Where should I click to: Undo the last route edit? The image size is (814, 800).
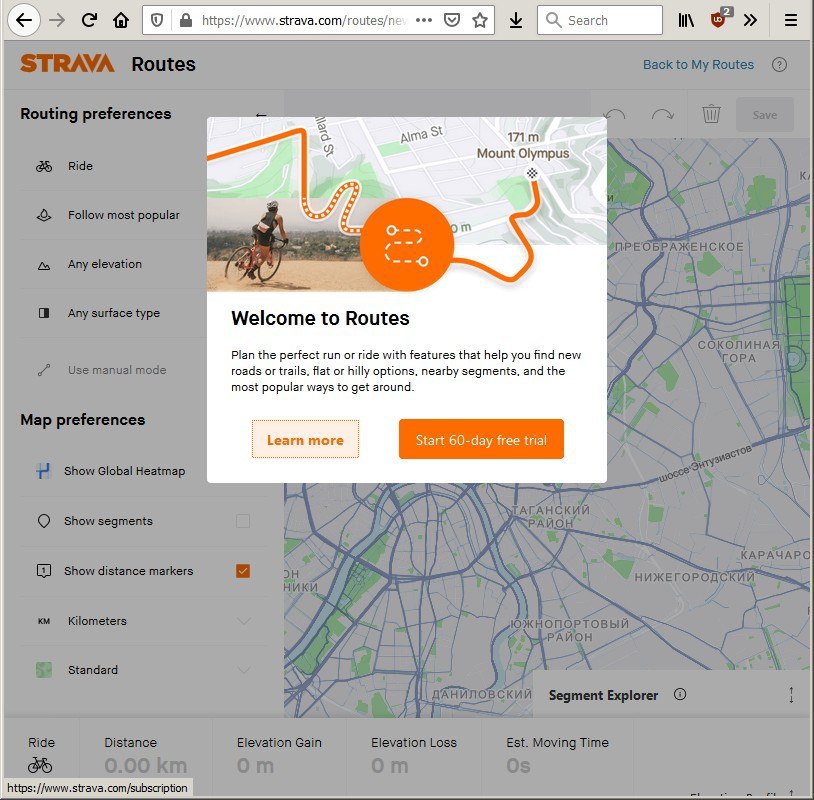[x=615, y=114]
